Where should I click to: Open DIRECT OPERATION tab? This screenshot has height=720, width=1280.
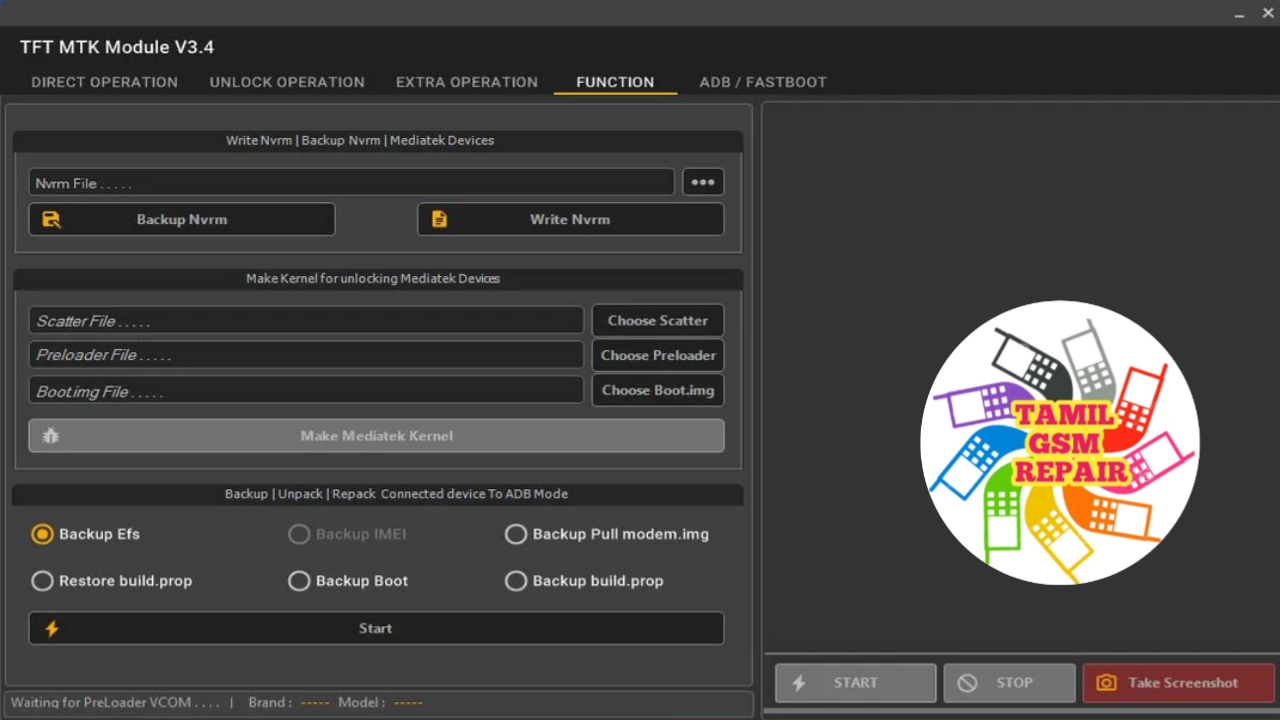tap(104, 82)
